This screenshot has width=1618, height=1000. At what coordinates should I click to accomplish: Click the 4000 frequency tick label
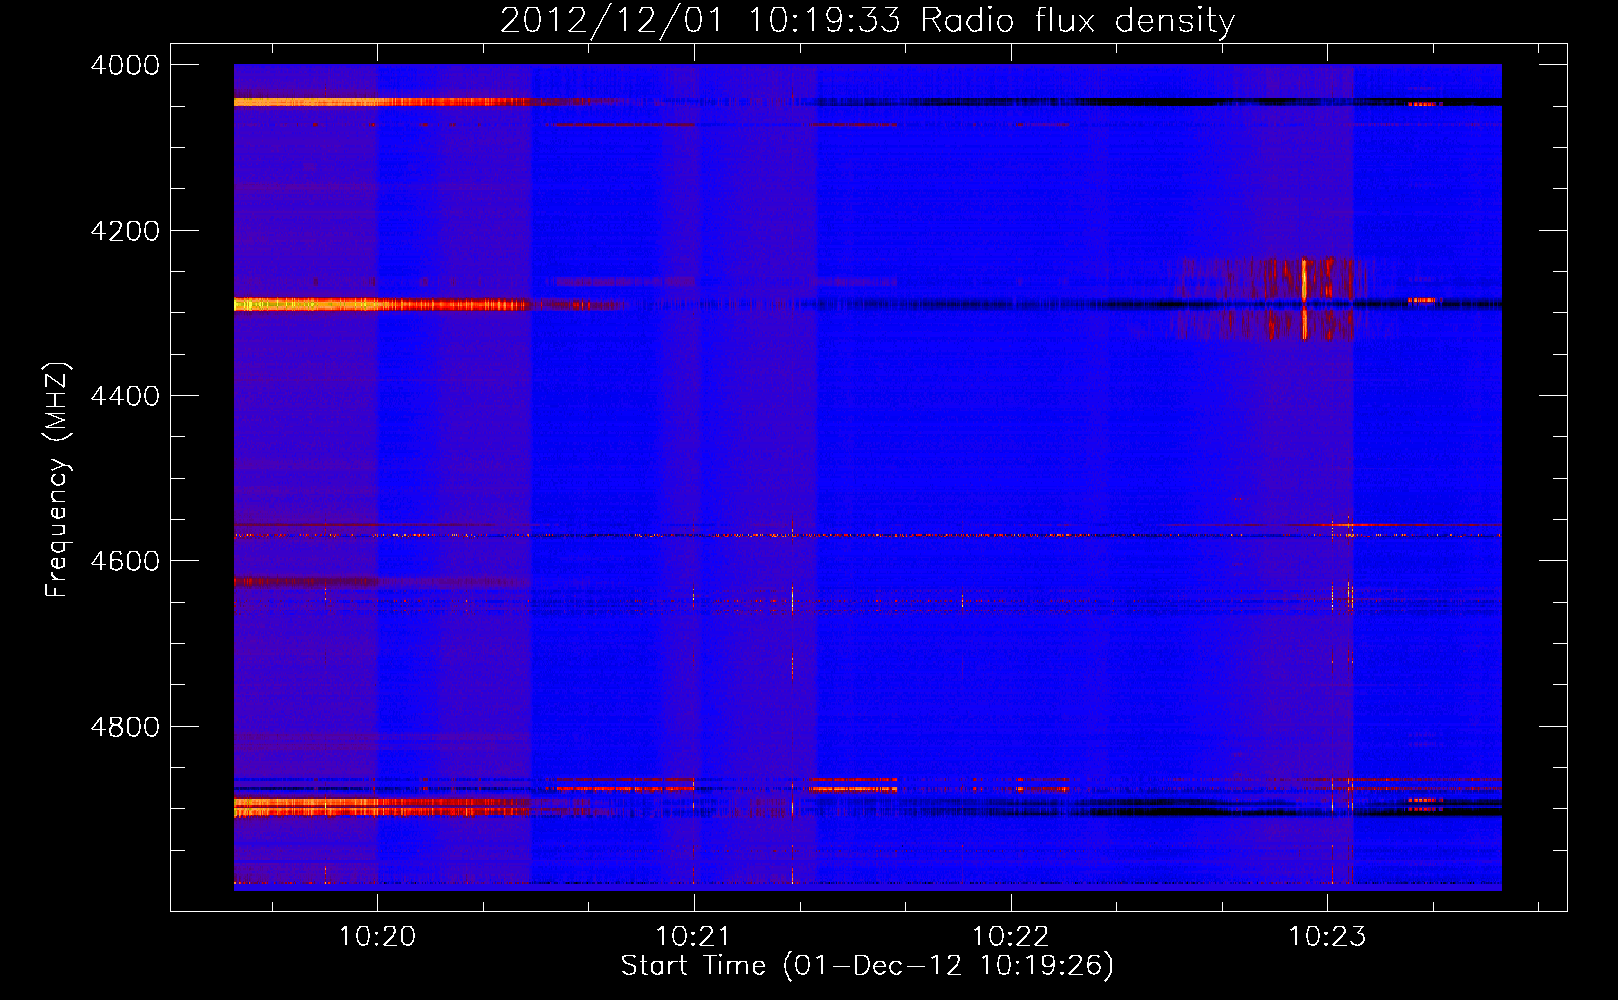125,65
